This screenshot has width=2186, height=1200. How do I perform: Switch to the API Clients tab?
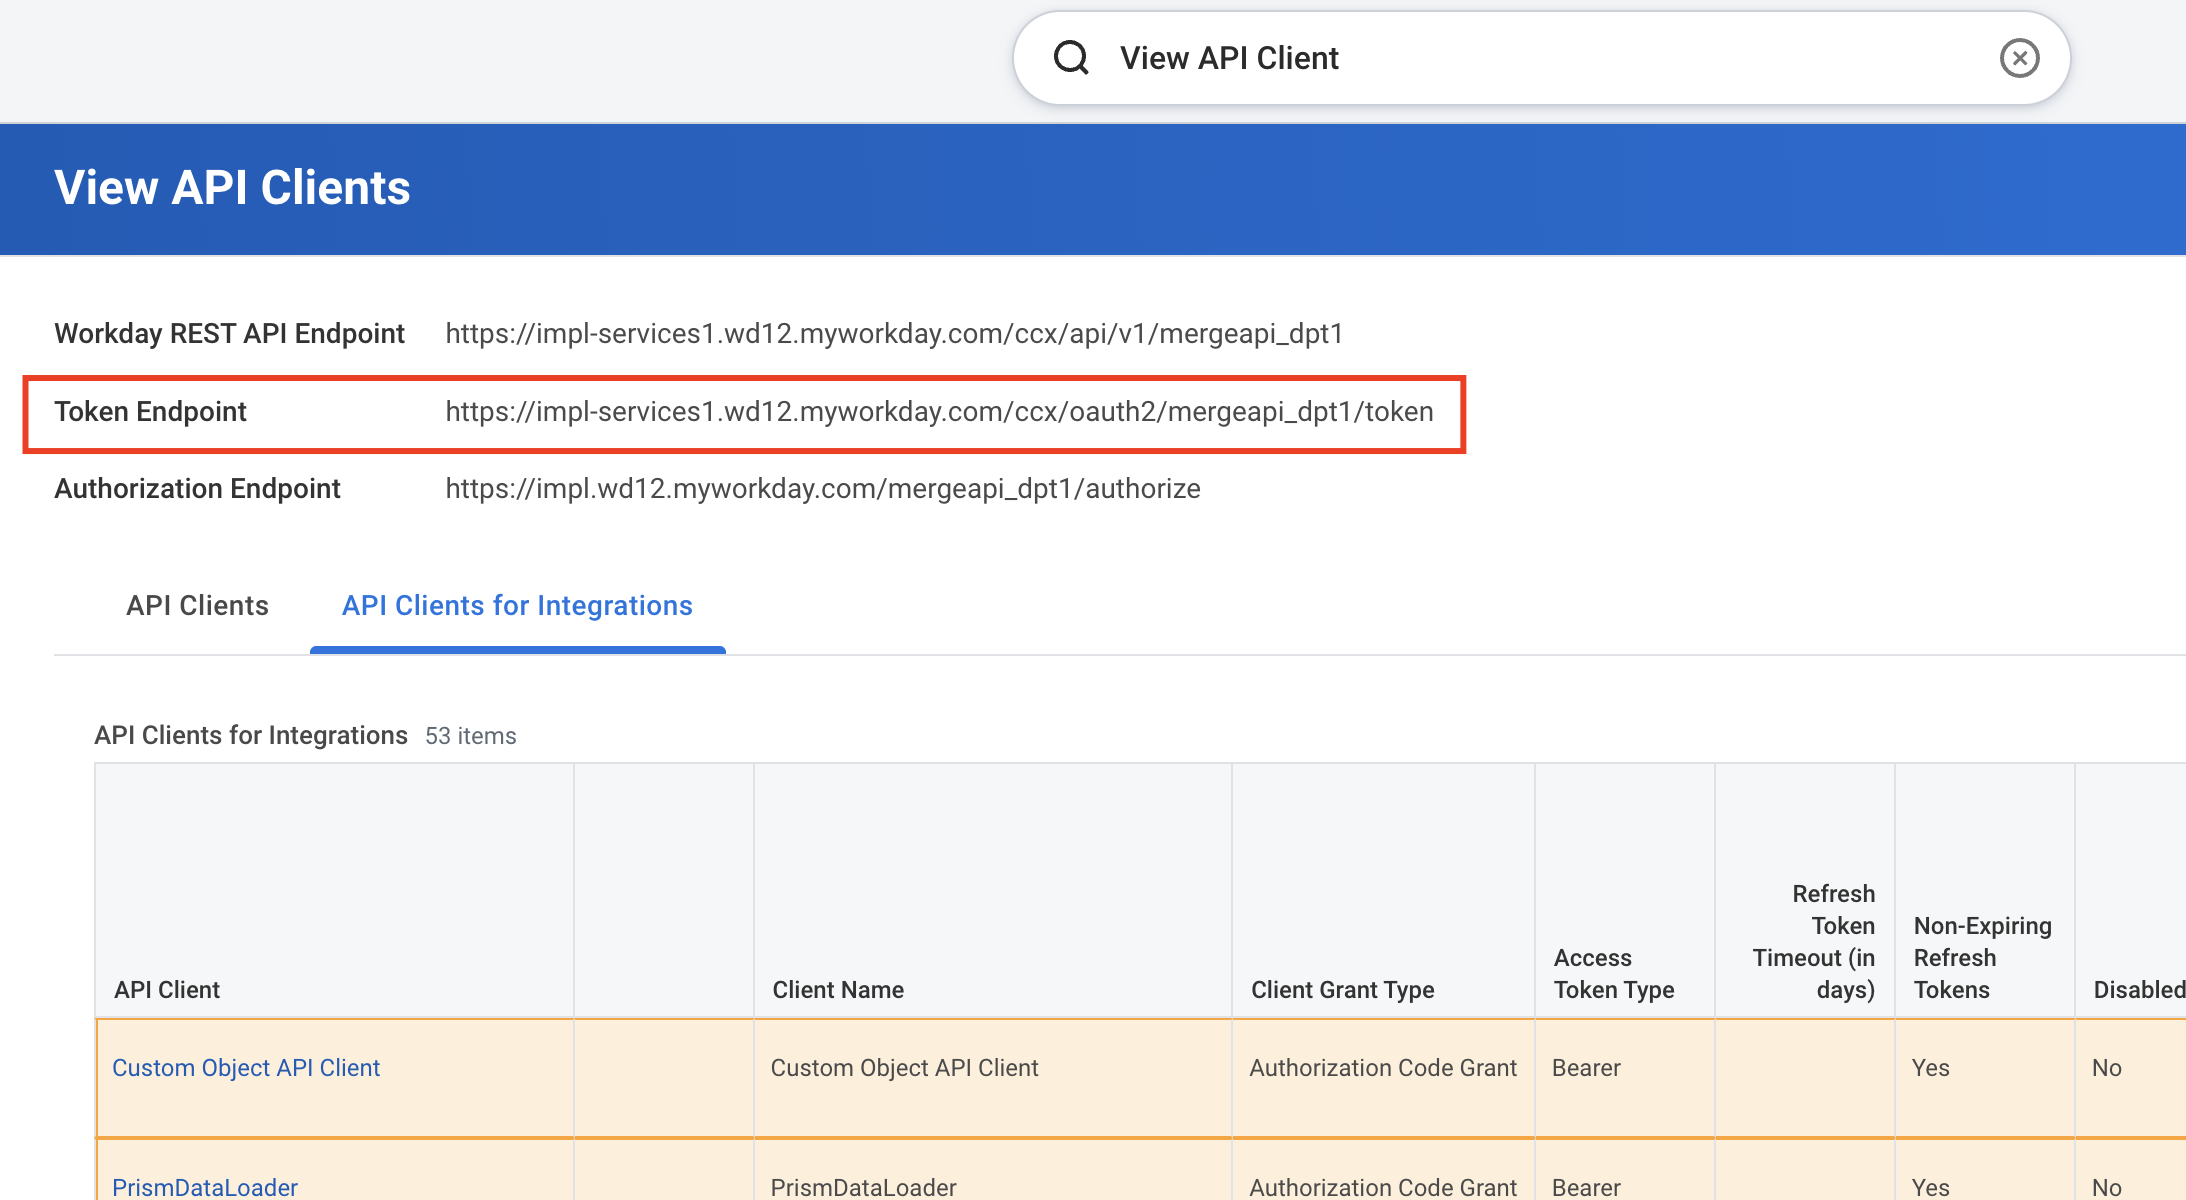[x=197, y=605]
